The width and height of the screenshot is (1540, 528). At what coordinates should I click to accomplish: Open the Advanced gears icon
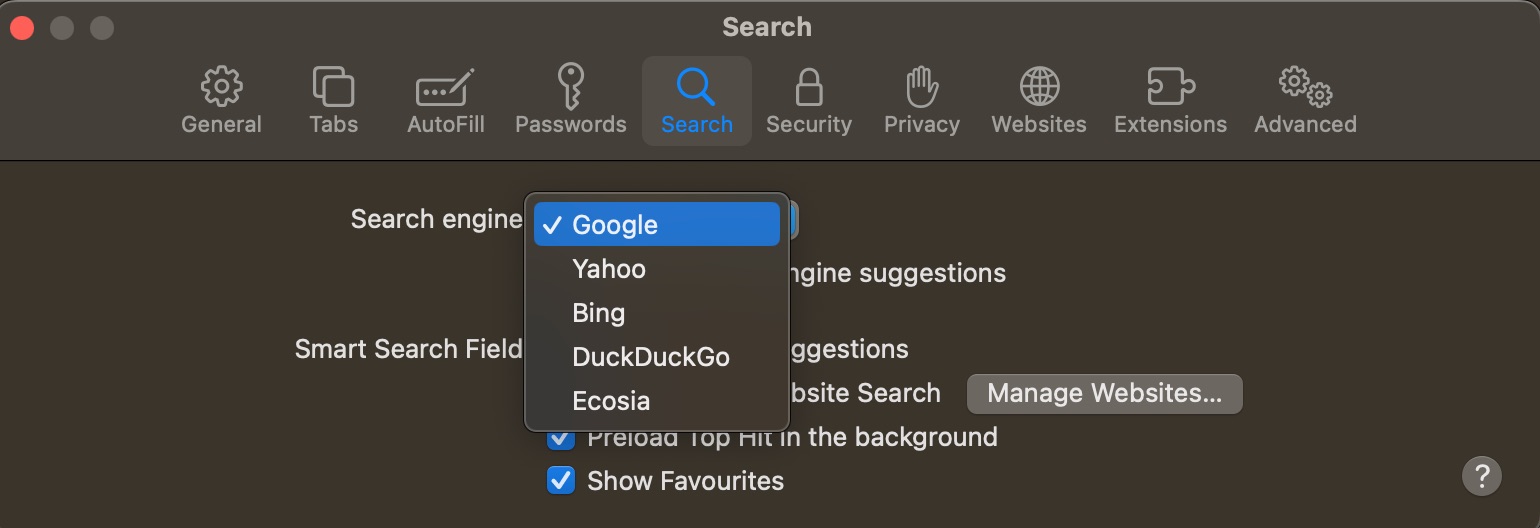pos(1305,87)
